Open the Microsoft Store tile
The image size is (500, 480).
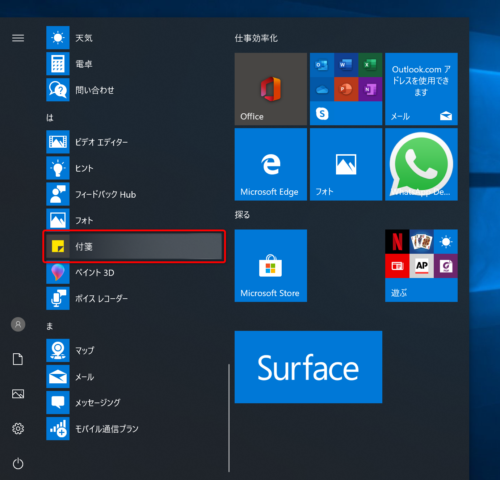point(271,266)
